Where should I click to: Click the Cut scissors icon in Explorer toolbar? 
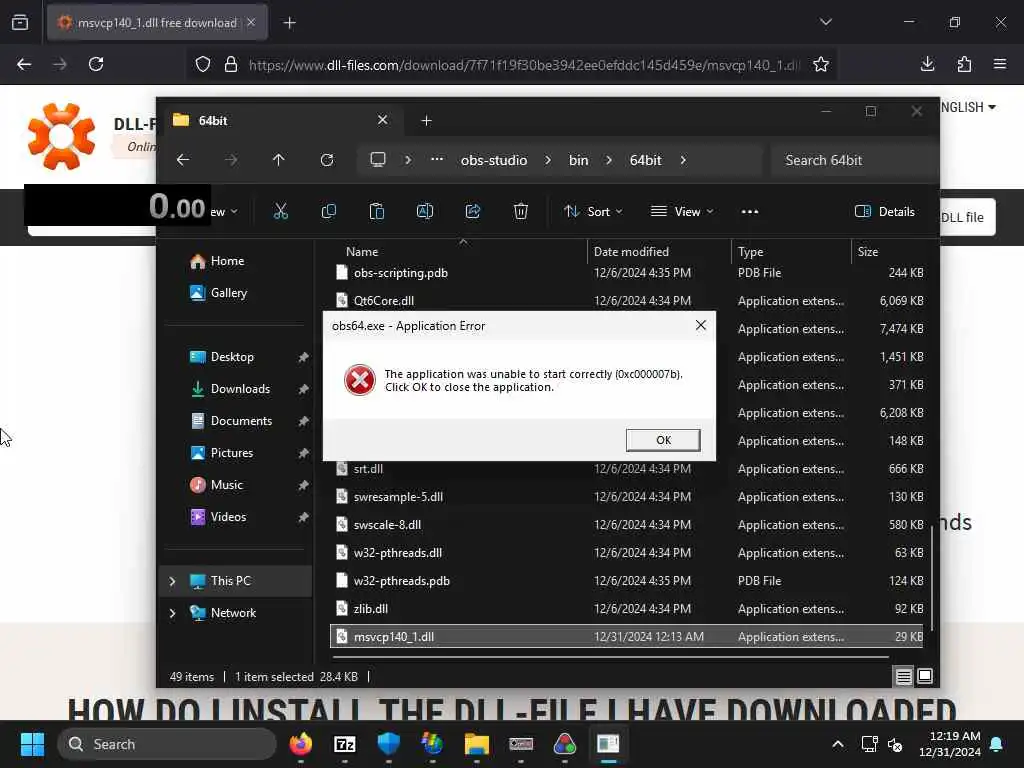(x=280, y=212)
